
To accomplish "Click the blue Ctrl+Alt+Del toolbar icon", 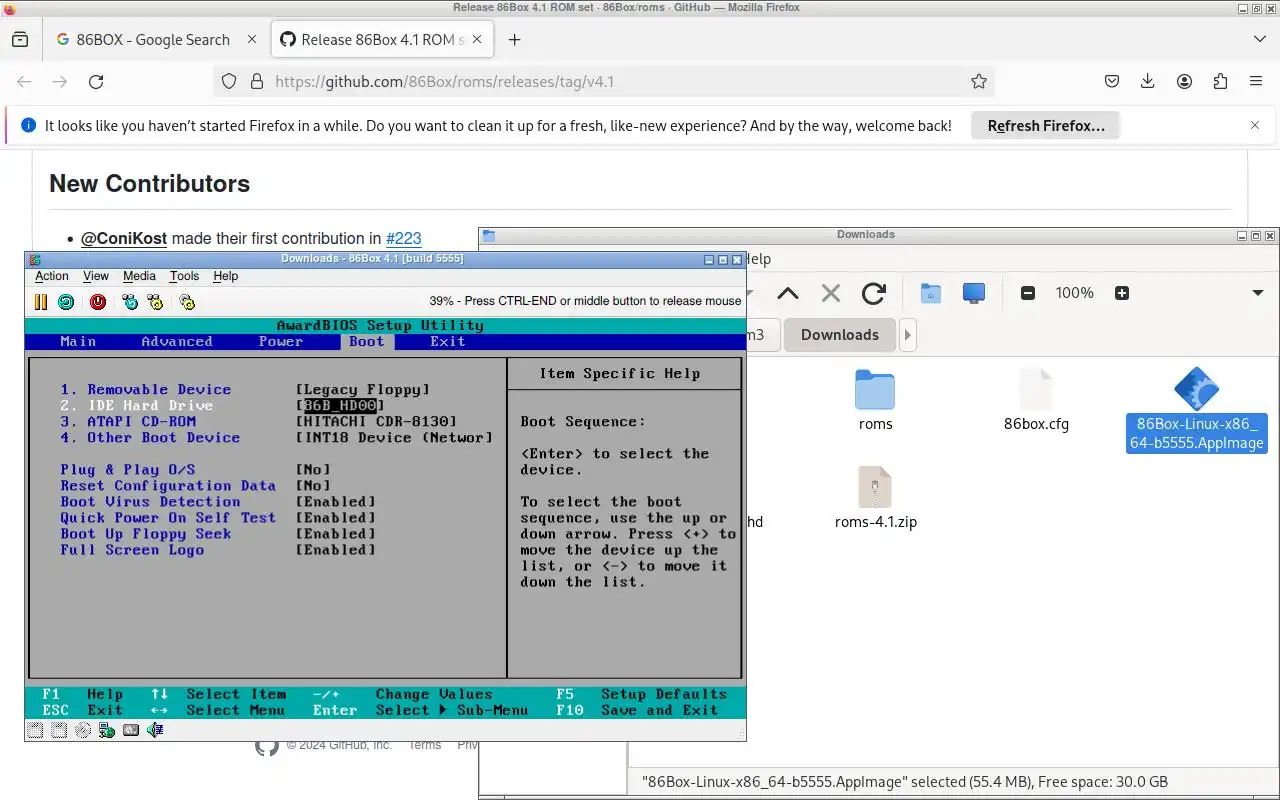I will point(130,301).
